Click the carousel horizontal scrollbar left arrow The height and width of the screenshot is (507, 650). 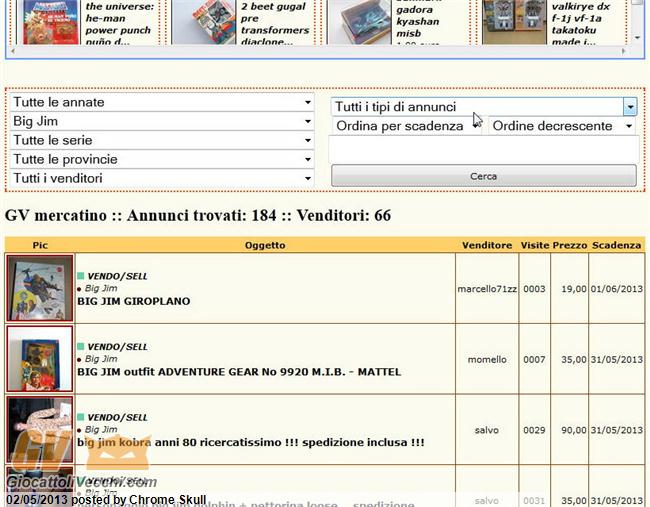point(13,51)
